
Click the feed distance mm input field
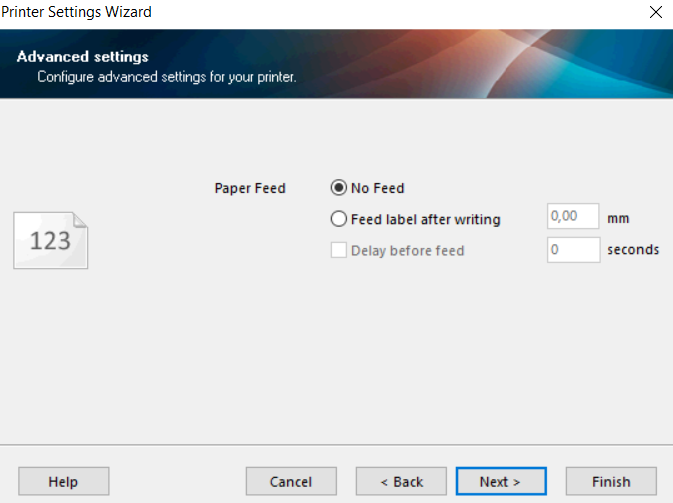click(x=572, y=218)
